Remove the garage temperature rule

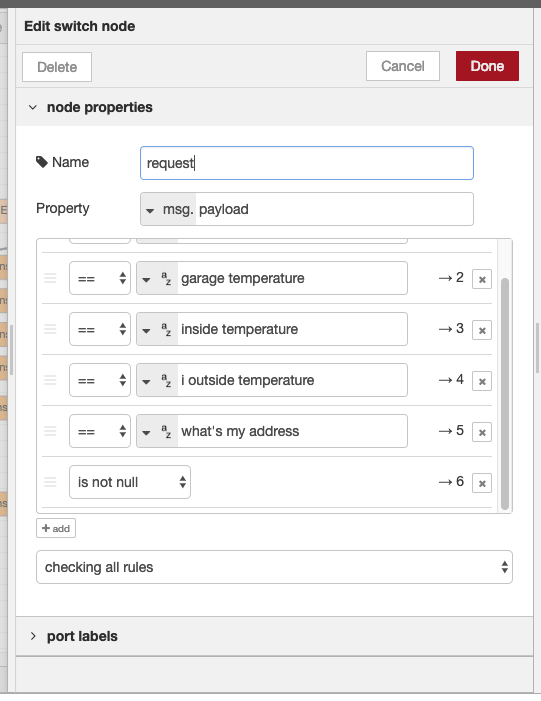click(x=482, y=279)
